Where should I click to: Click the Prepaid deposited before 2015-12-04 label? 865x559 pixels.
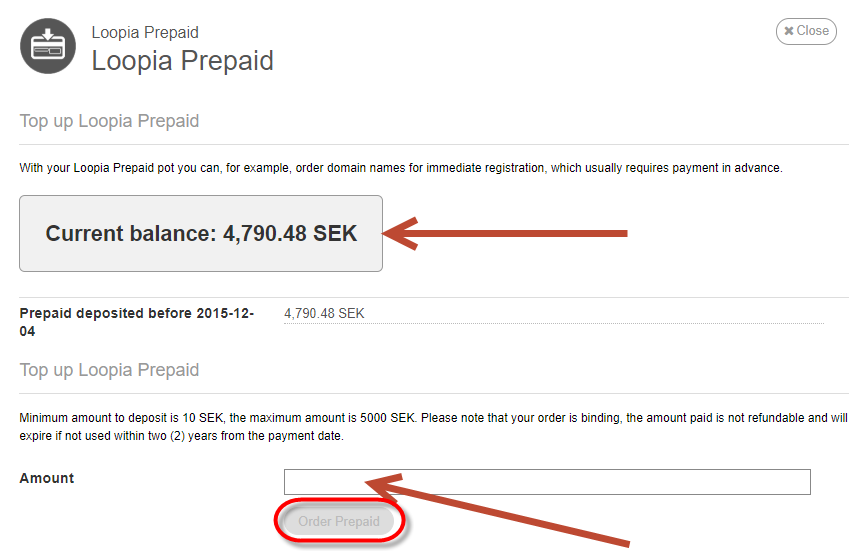pos(137,322)
